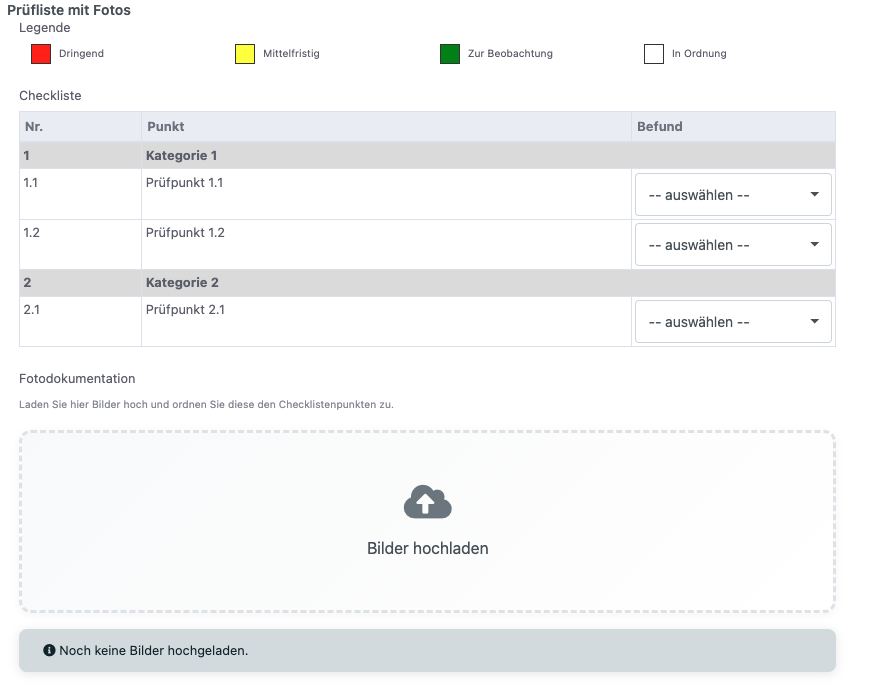
Task: Click the 'In Ordnung' legend label
Action: [x=699, y=54]
